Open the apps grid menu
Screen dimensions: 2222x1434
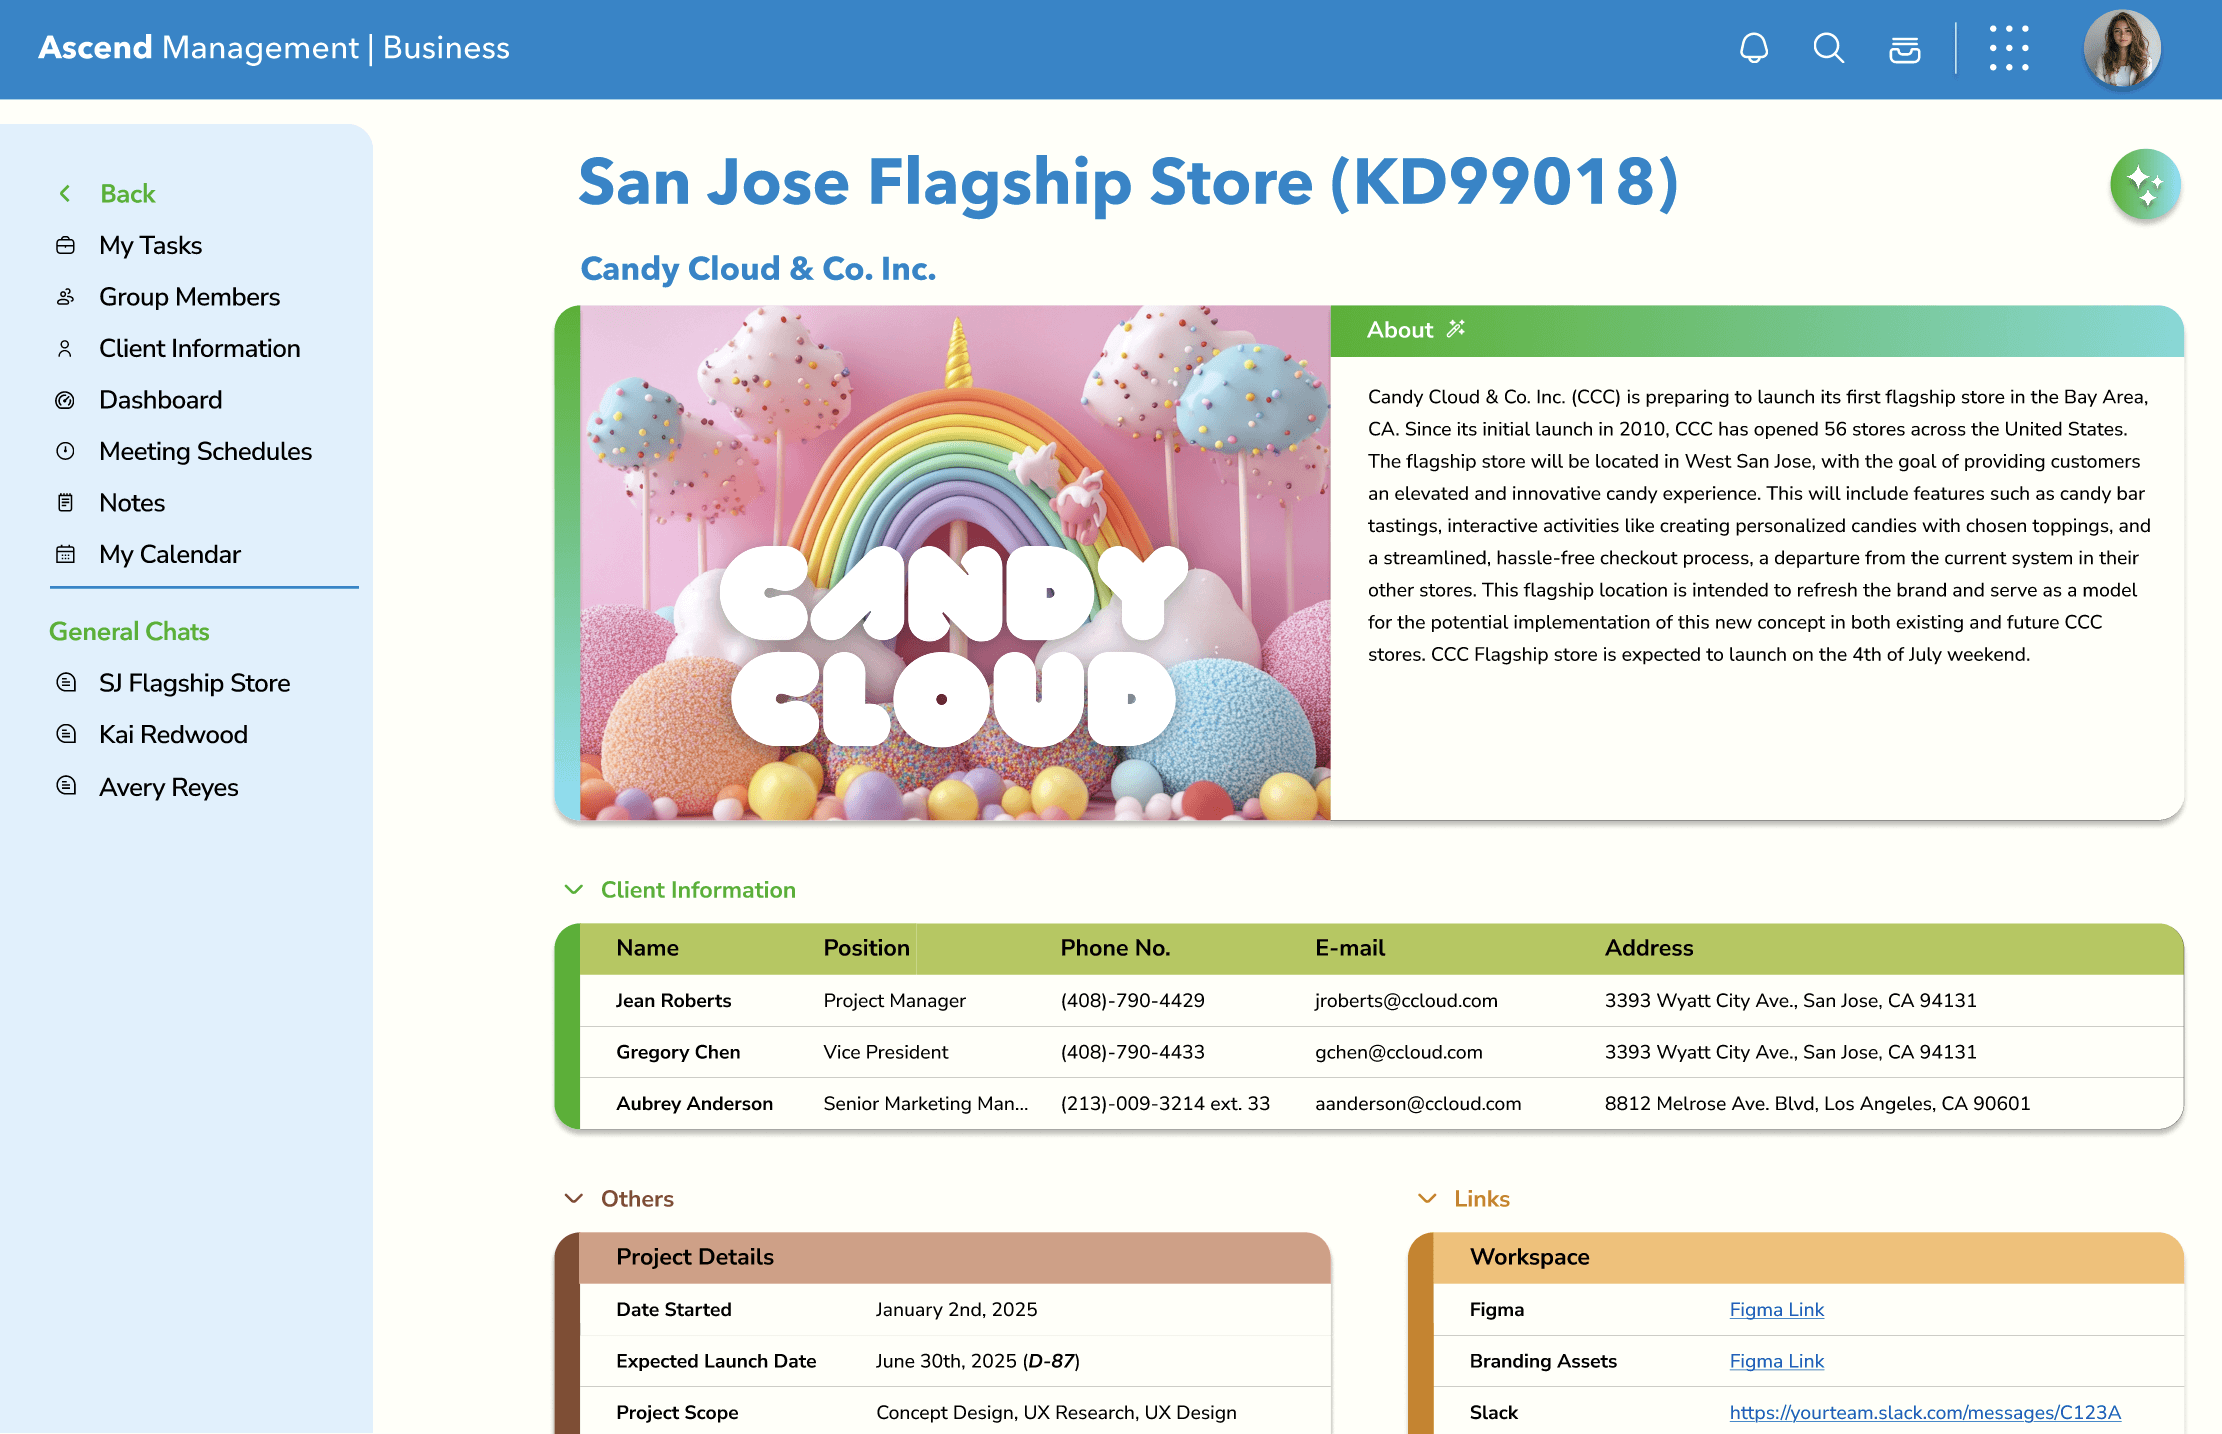[2008, 48]
